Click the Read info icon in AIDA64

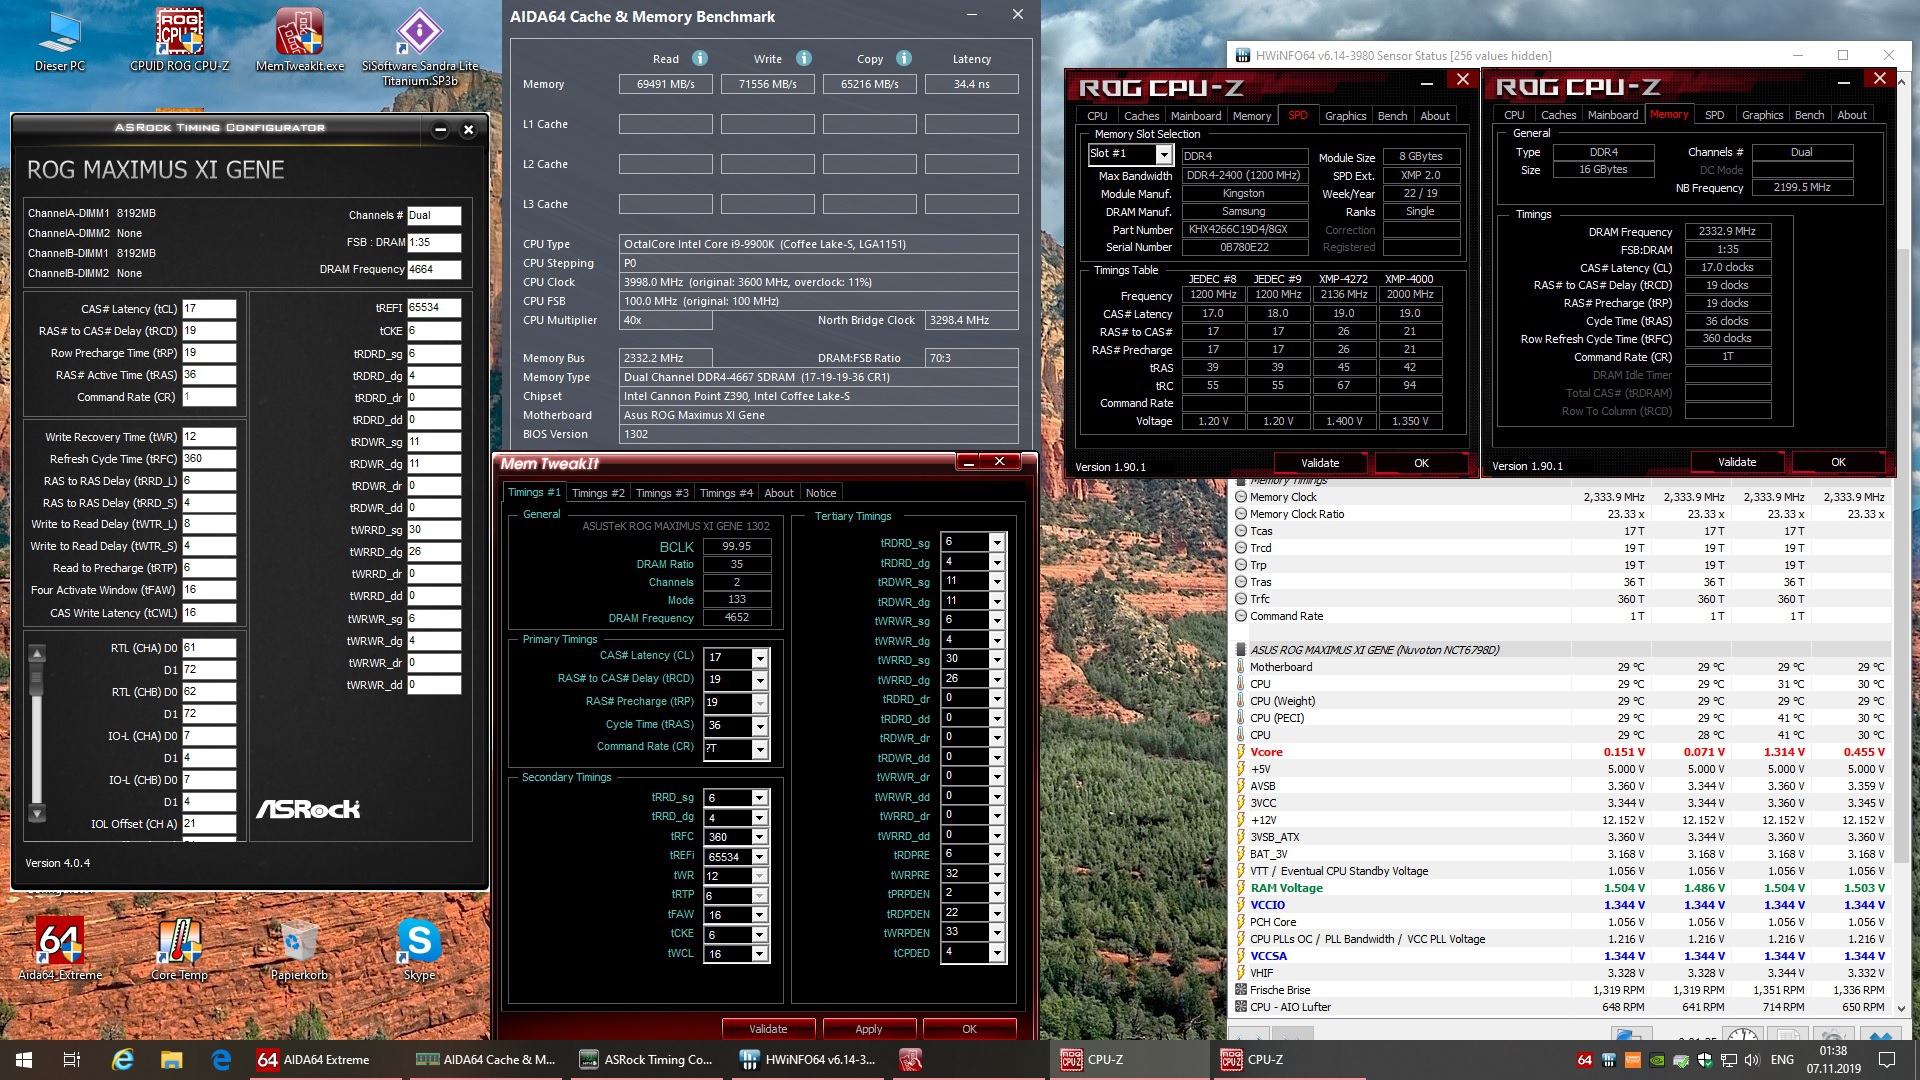(700, 58)
